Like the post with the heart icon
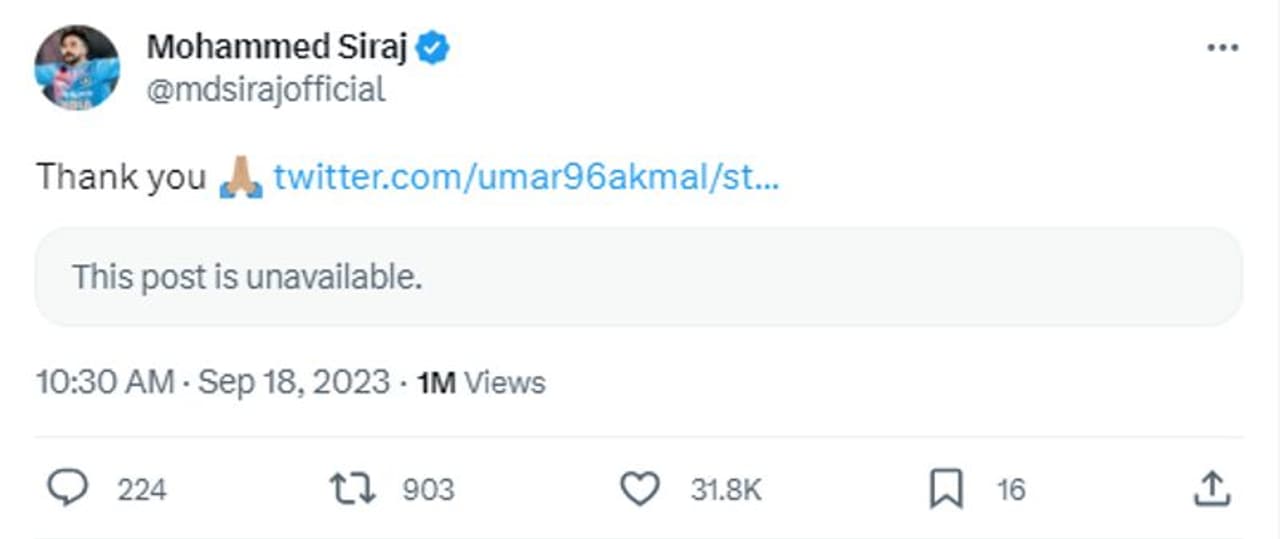Image resolution: width=1280 pixels, height=539 pixels. 640,489
